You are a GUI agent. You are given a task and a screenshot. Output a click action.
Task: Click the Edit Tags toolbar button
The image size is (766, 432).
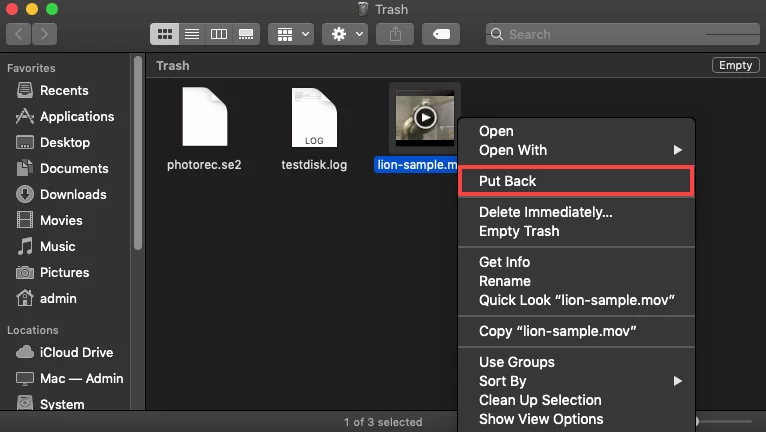pyautogui.click(x=441, y=34)
